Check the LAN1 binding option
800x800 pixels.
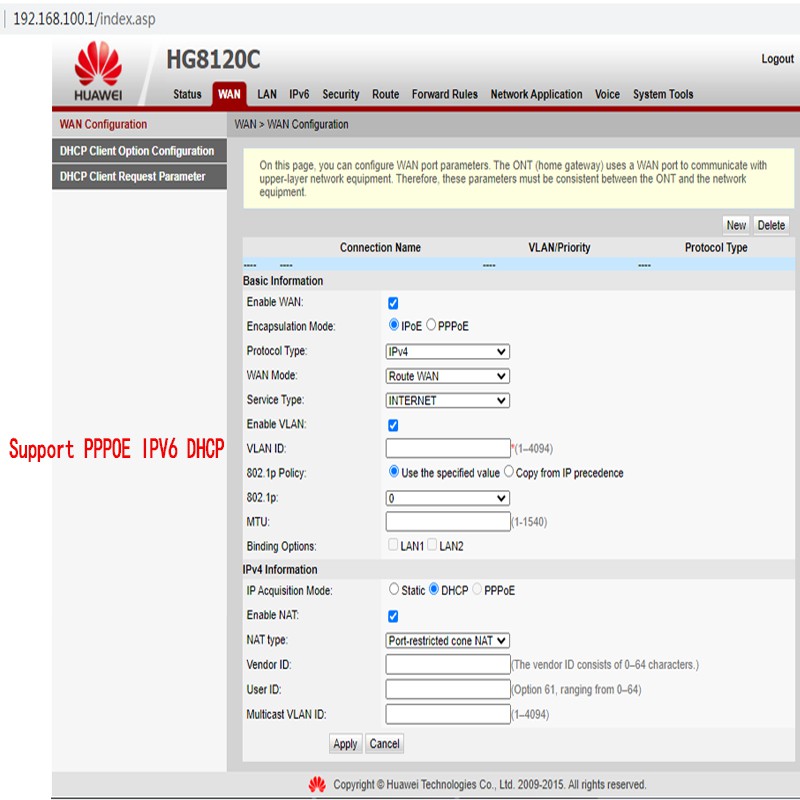click(x=393, y=544)
